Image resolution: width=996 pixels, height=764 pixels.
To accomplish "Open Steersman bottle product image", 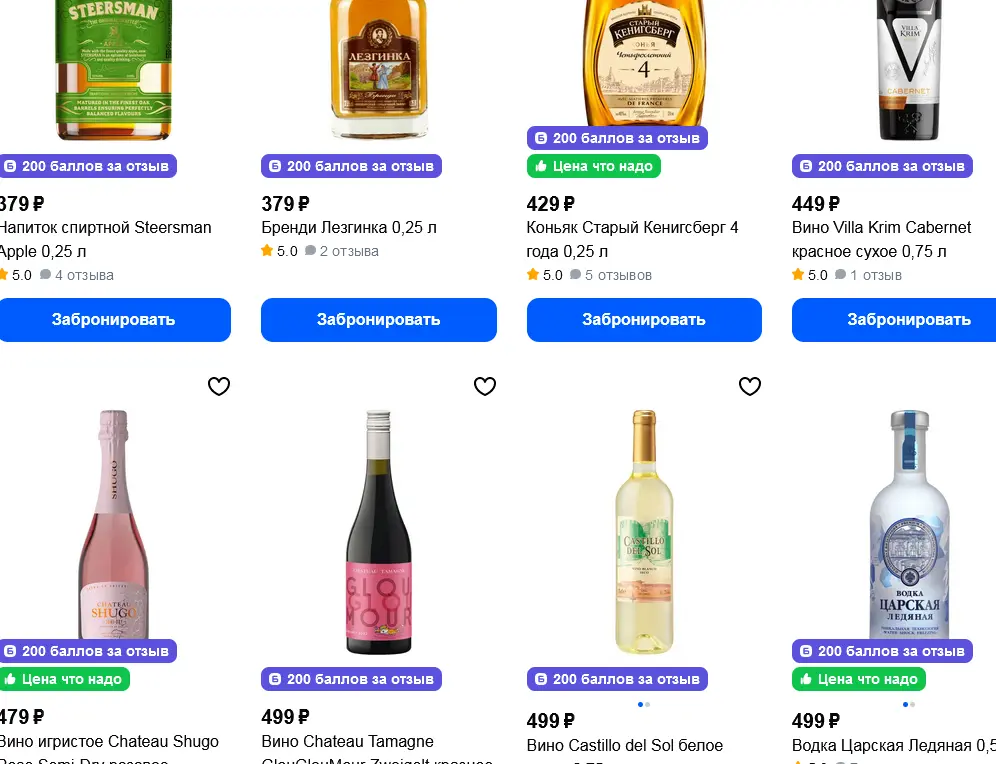I will [x=113, y=70].
